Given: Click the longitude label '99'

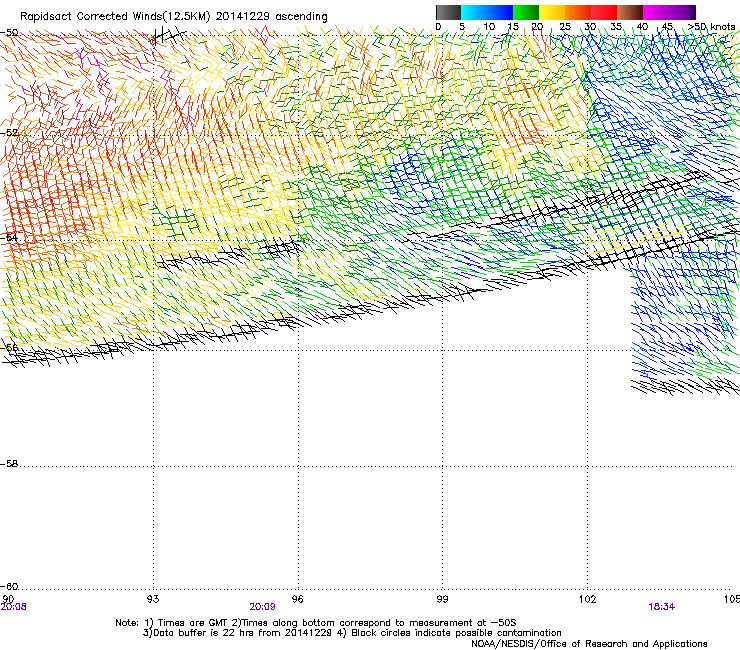Looking at the screenshot, I should coord(442,599).
